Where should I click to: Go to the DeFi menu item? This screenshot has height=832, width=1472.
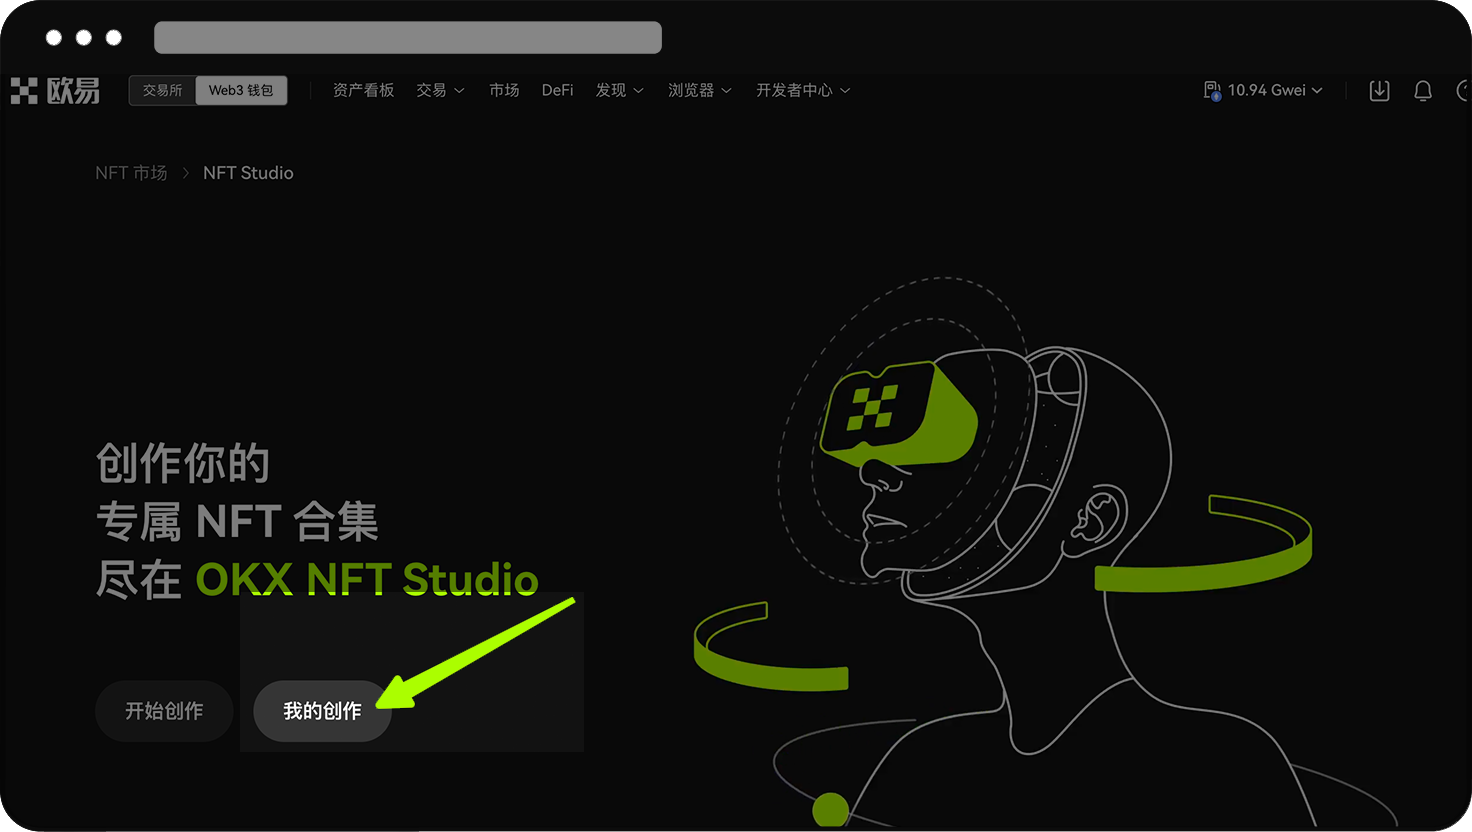(x=557, y=90)
